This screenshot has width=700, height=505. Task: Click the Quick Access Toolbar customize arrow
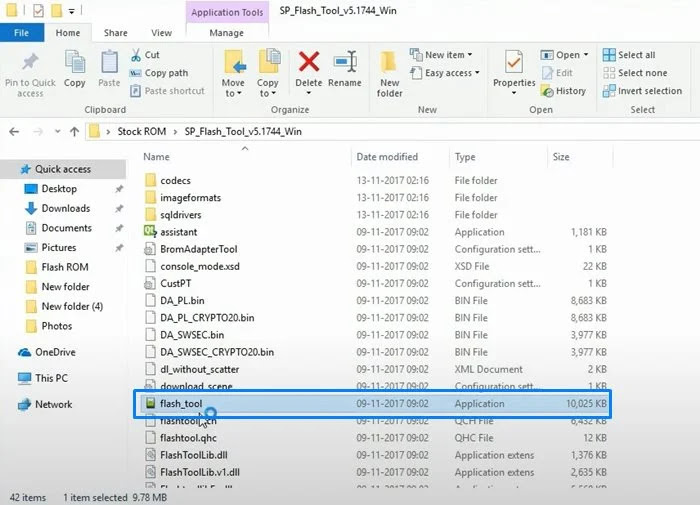coord(71,12)
